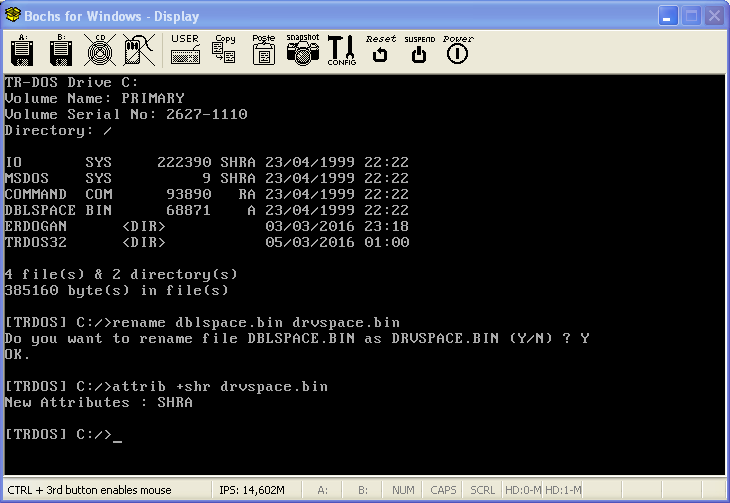The image size is (730, 503).
Task: Click the Reset button icon
Action: pos(380,49)
